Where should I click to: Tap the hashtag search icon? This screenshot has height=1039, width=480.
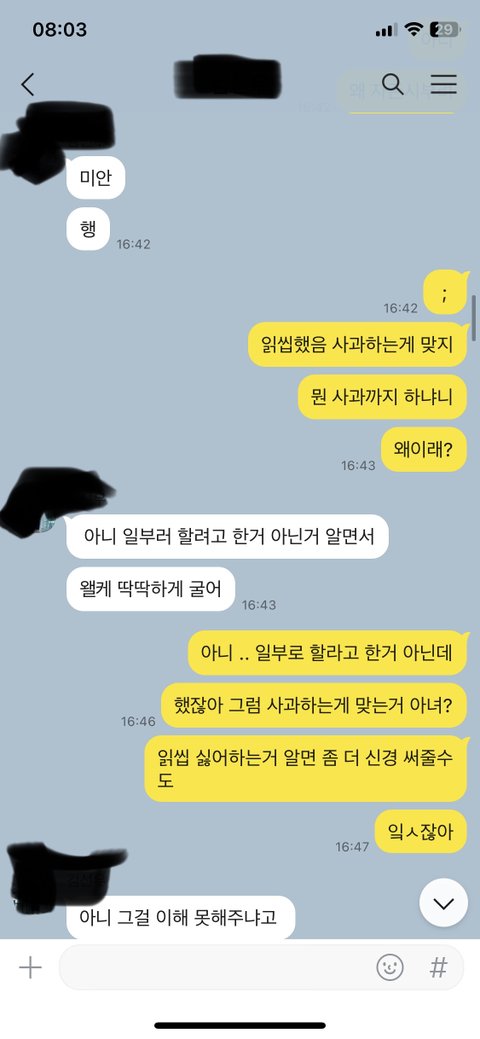(438, 967)
